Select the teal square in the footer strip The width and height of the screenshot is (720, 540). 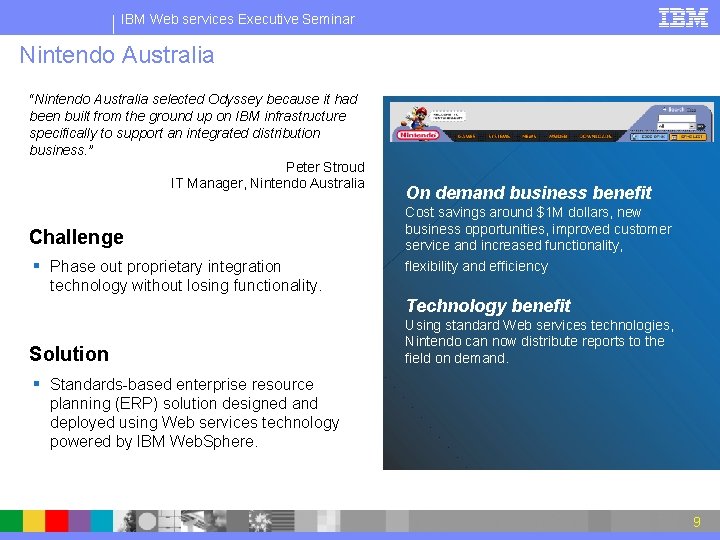[x=101, y=521]
